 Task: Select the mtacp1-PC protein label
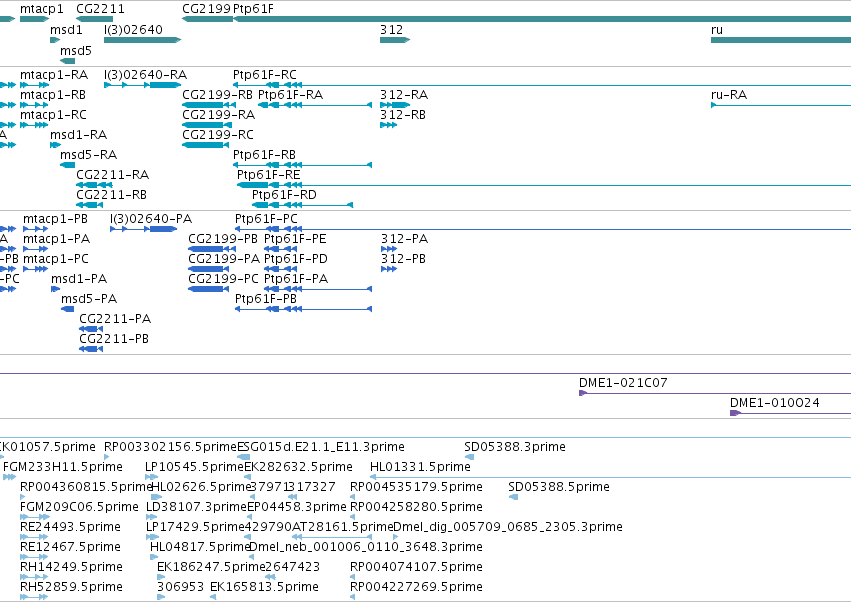point(55,259)
